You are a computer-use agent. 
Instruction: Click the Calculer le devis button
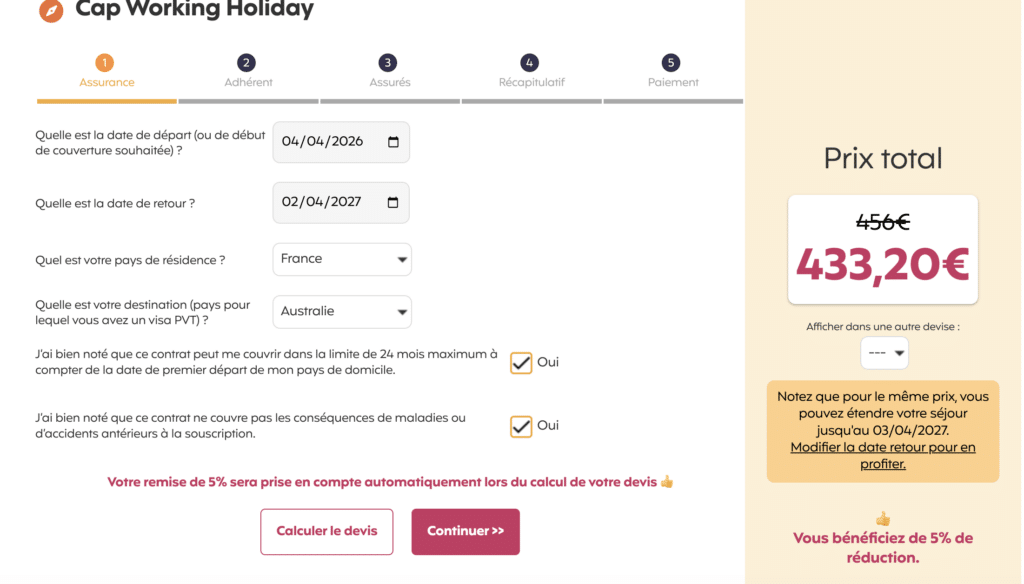pos(327,531)
